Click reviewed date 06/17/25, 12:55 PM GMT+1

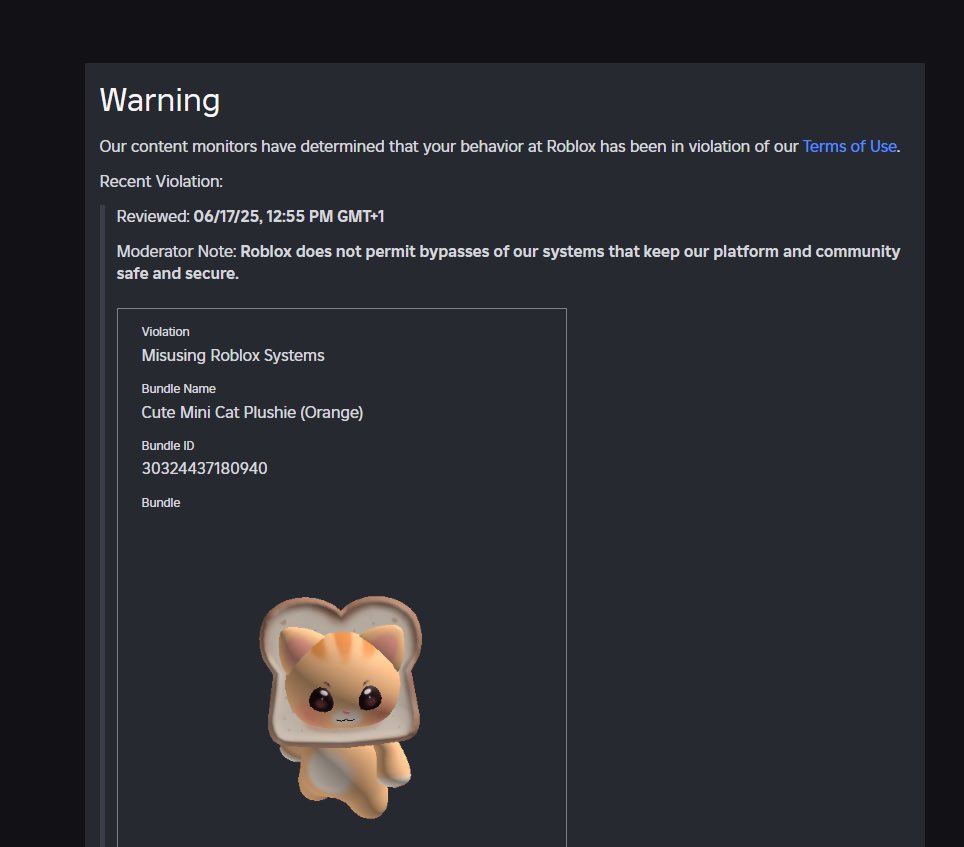[288, 216]
